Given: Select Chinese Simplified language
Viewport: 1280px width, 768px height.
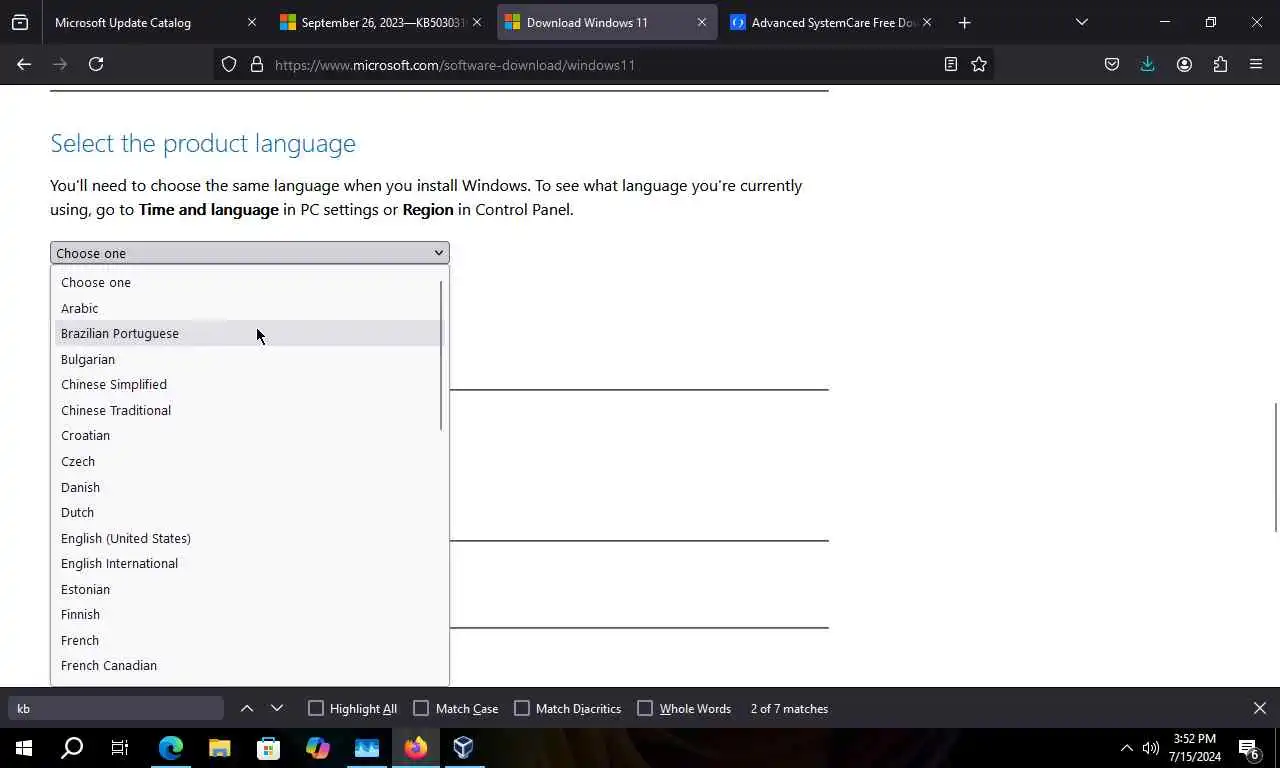Looking at the screenshot, I should point(247,384).
